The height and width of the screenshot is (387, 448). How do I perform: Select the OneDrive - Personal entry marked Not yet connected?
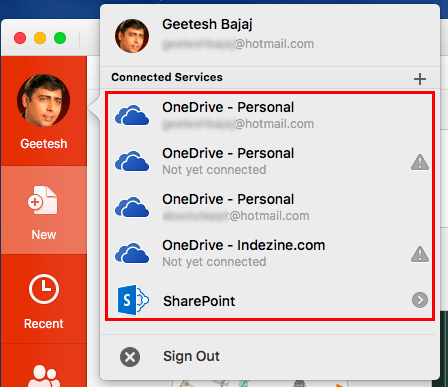point(270,161)
